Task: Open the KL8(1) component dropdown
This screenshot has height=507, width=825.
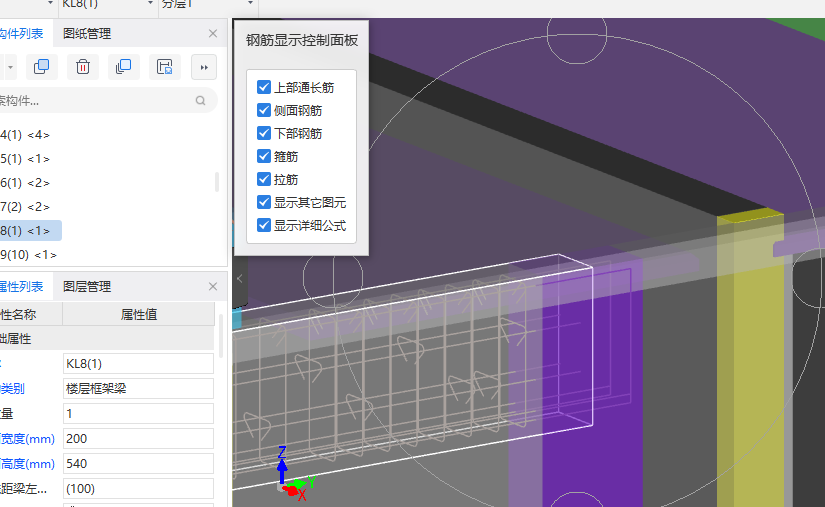Action: [150, 3]
